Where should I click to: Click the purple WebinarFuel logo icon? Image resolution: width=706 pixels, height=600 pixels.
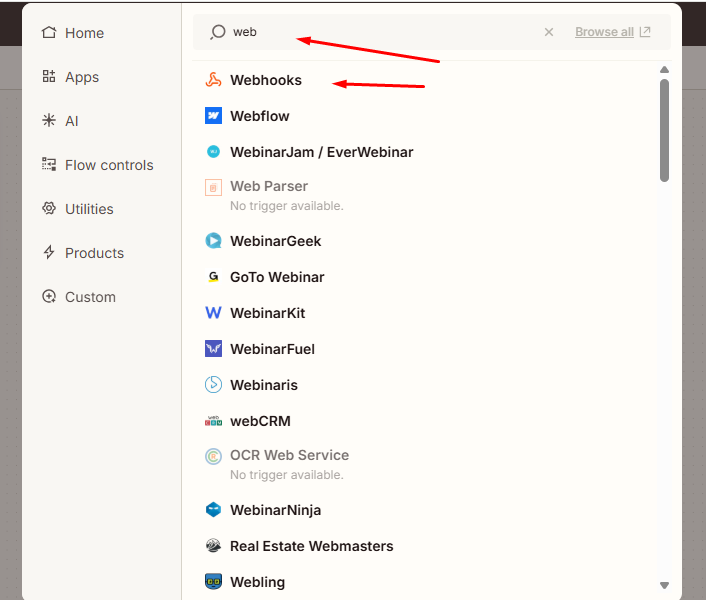click(x=213, y=349)
